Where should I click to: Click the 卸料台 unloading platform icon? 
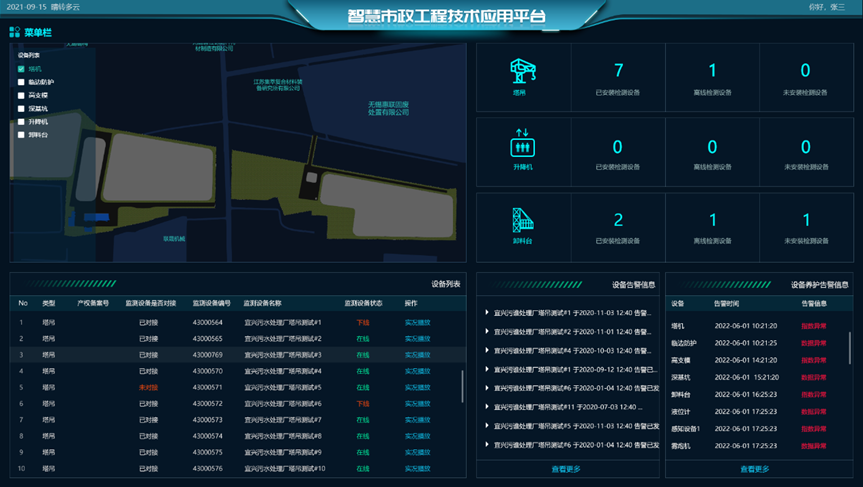coord(523,220)
